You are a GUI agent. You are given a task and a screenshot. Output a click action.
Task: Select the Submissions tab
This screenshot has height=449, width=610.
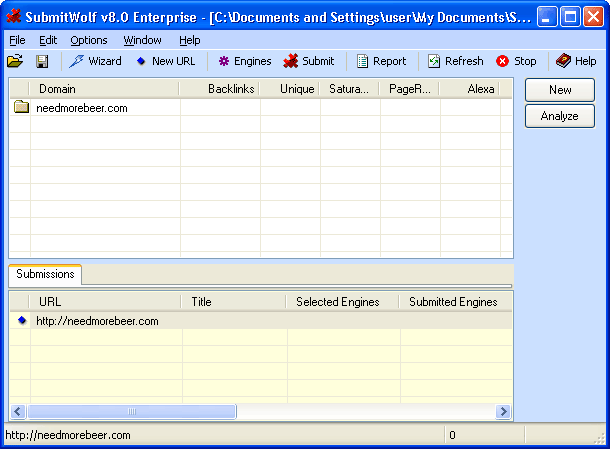(x=45, y=274)
